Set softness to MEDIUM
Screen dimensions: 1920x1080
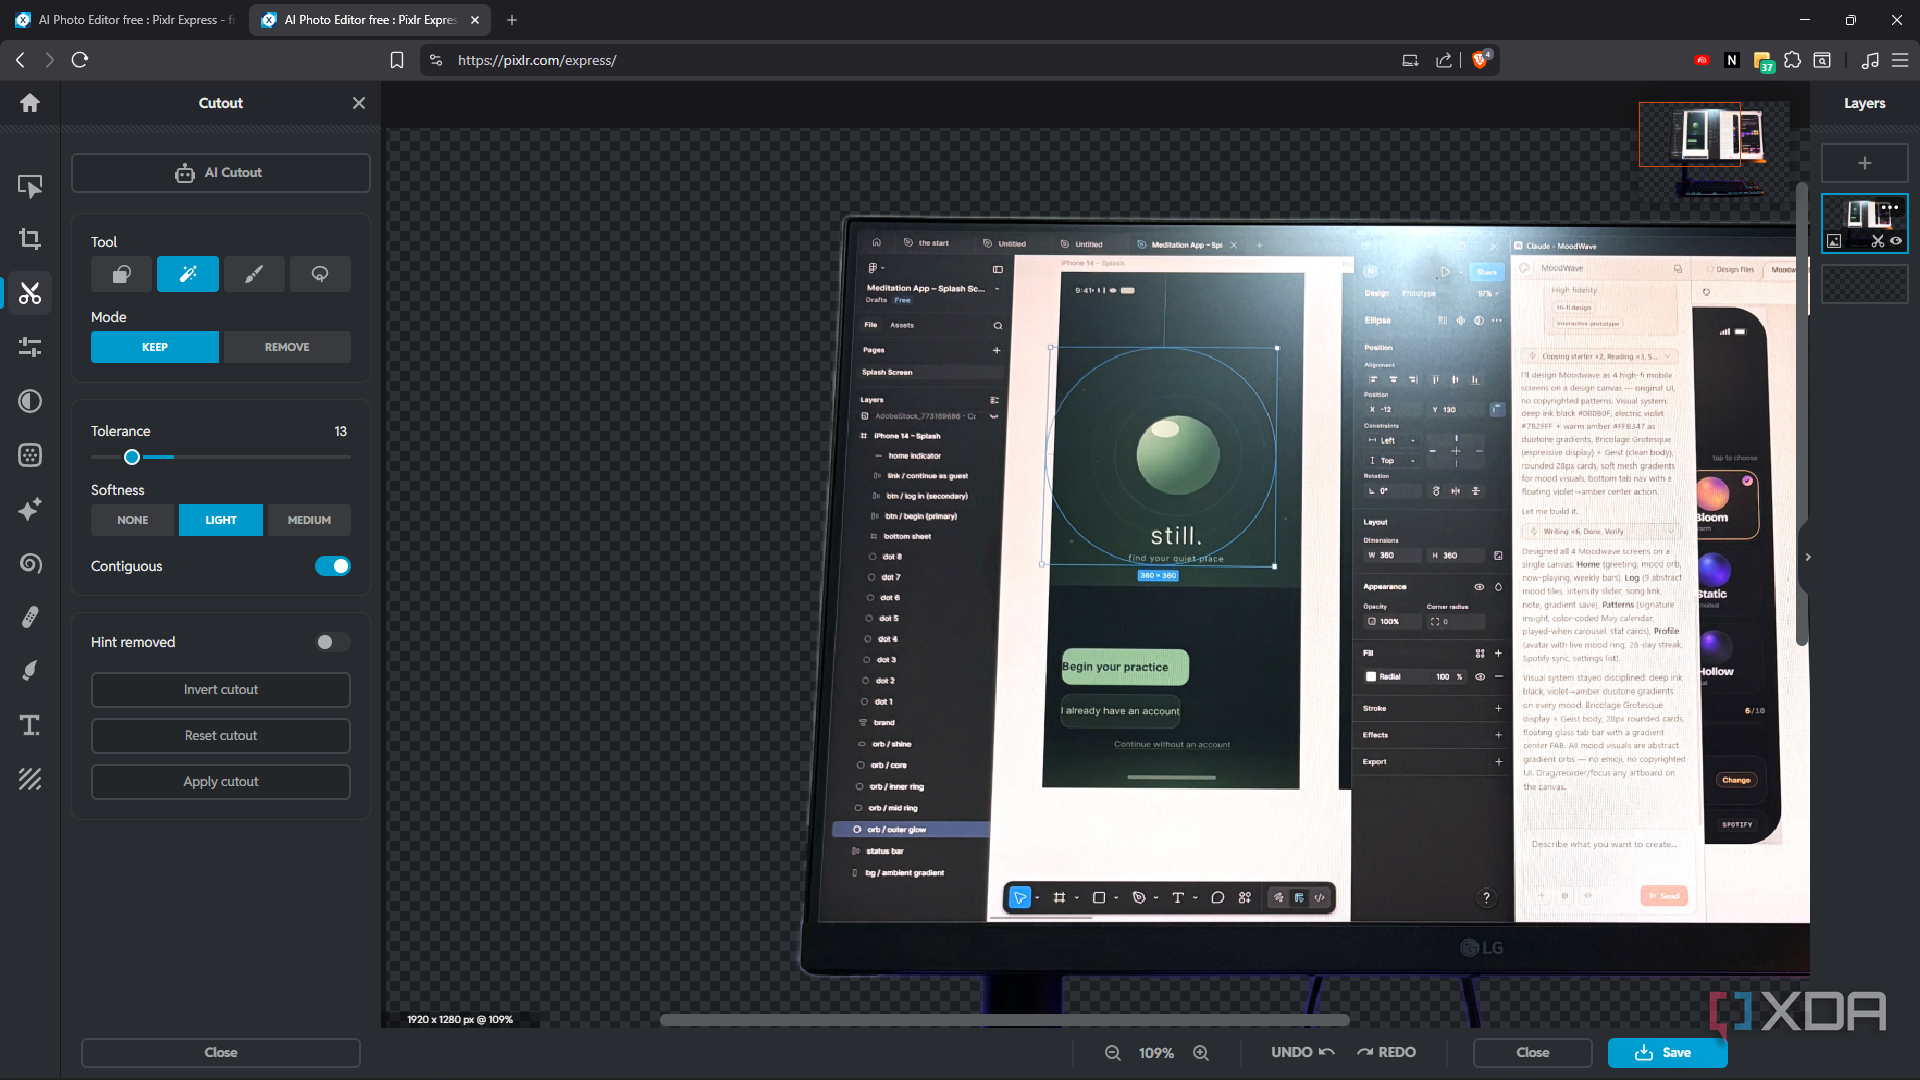coord(309,520)
